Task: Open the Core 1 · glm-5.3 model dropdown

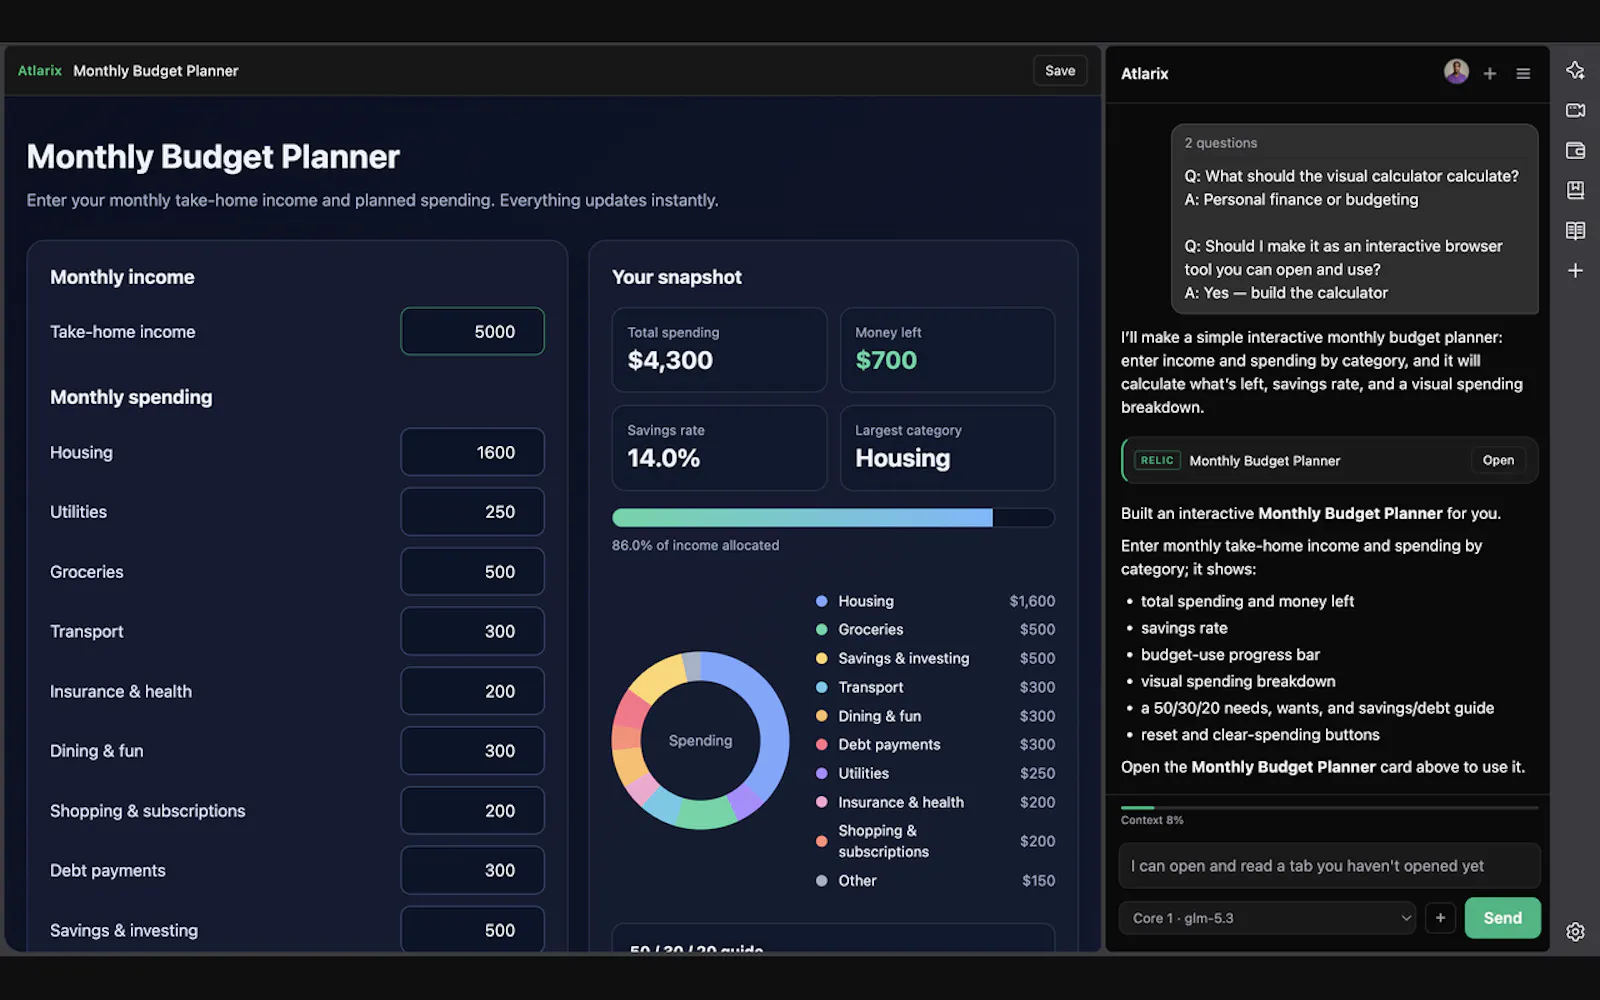Action: 1267,918
